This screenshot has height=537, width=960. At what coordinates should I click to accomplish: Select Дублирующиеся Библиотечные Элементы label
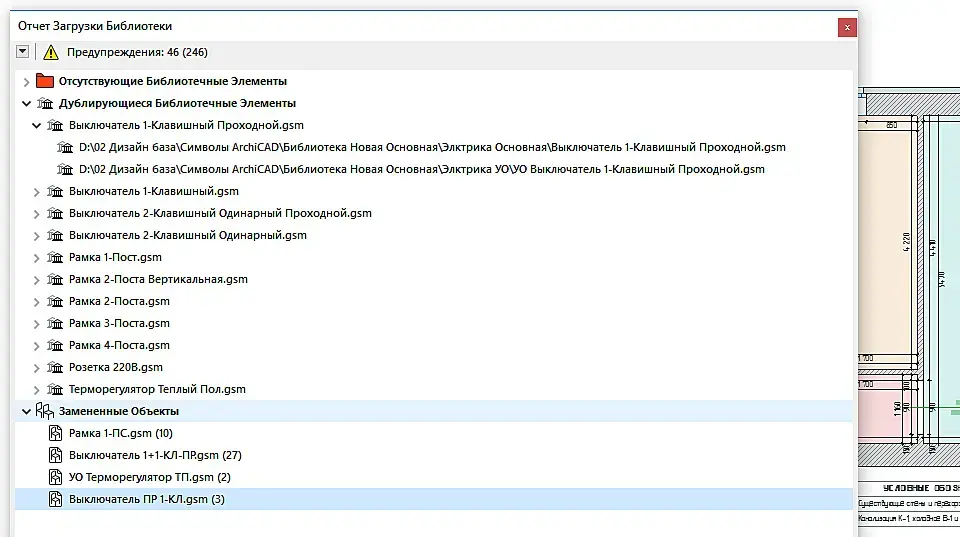pyautogui.click(x=177, y=103)
